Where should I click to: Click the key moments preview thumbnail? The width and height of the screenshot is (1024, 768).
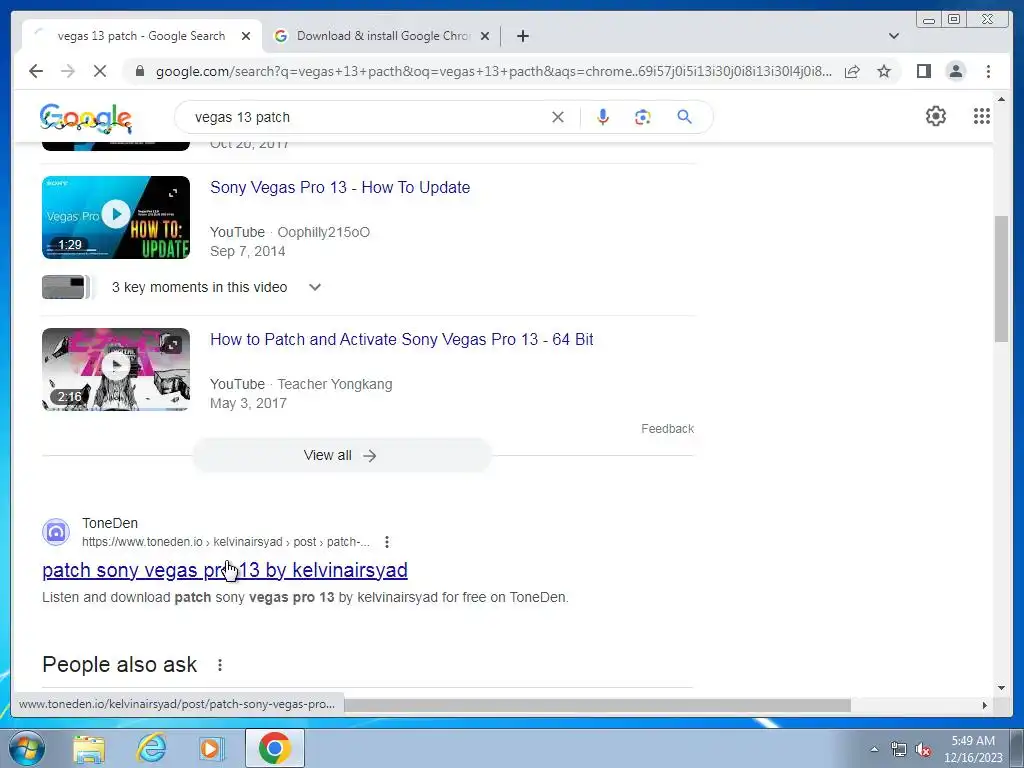(65, 287)
